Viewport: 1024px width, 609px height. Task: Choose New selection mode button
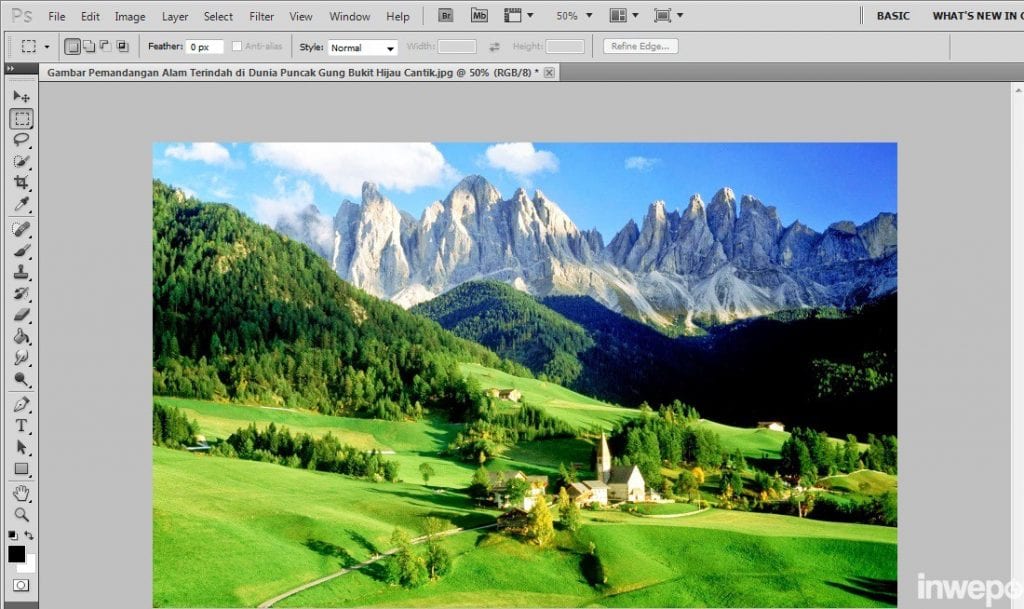pyautogui.click(x=72, y=46)
